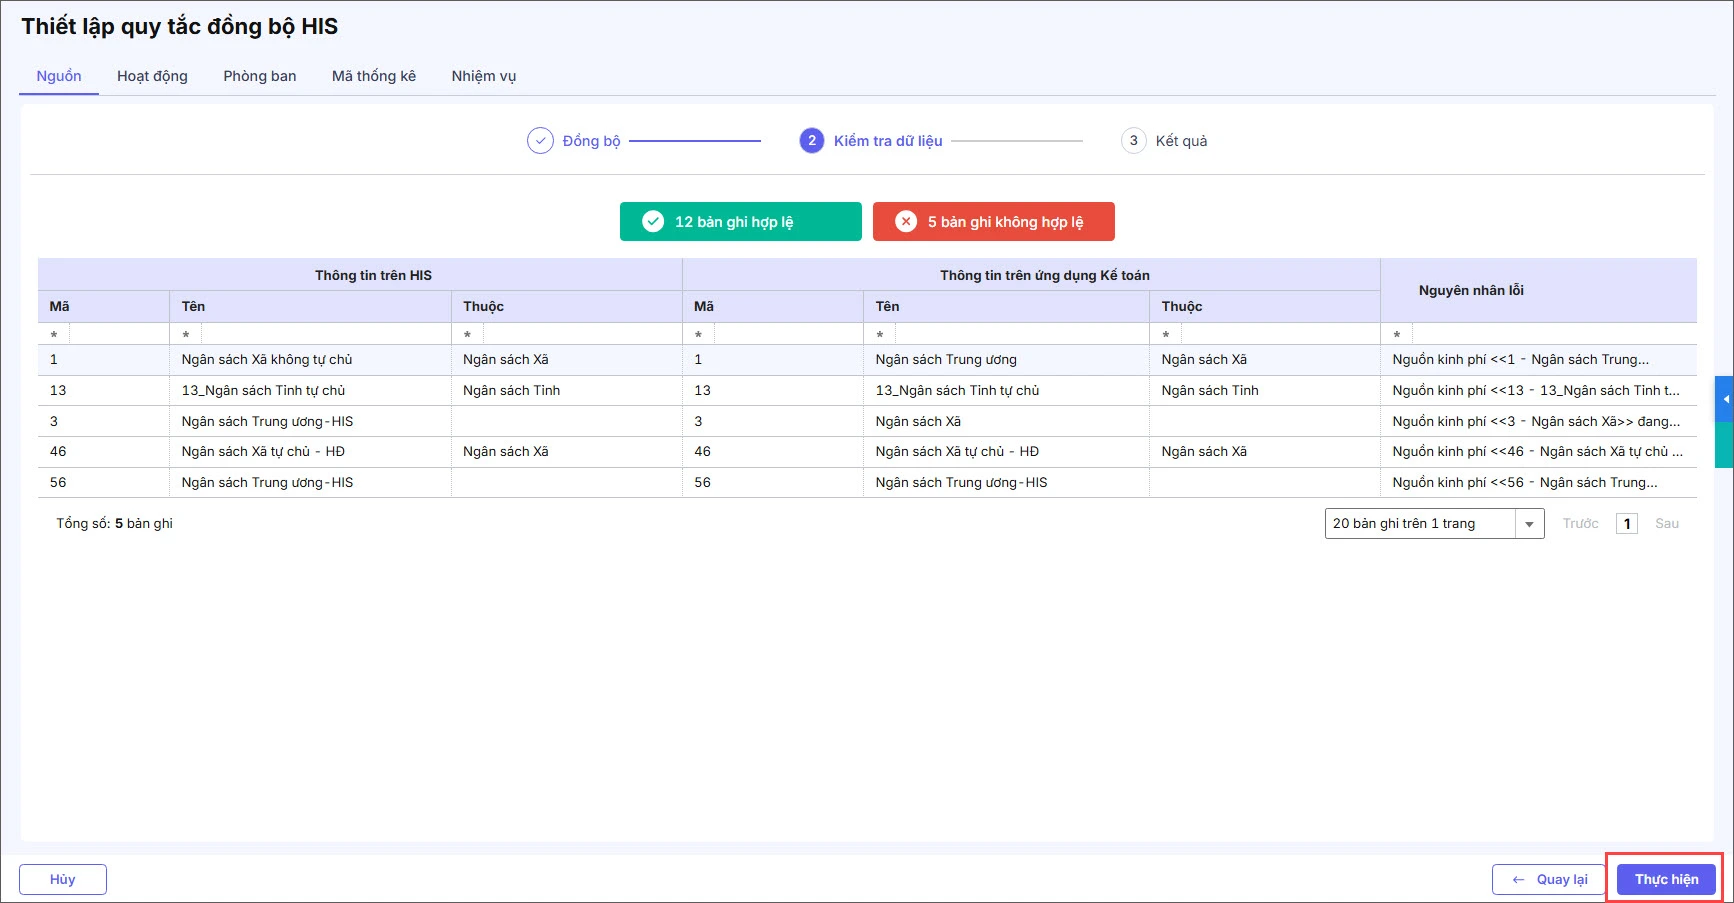Click the filter asterisk under Kế toán Tên column
The height and width of the screenshot is (903, 1734).
pyautogui.click(x=880, y=335)
